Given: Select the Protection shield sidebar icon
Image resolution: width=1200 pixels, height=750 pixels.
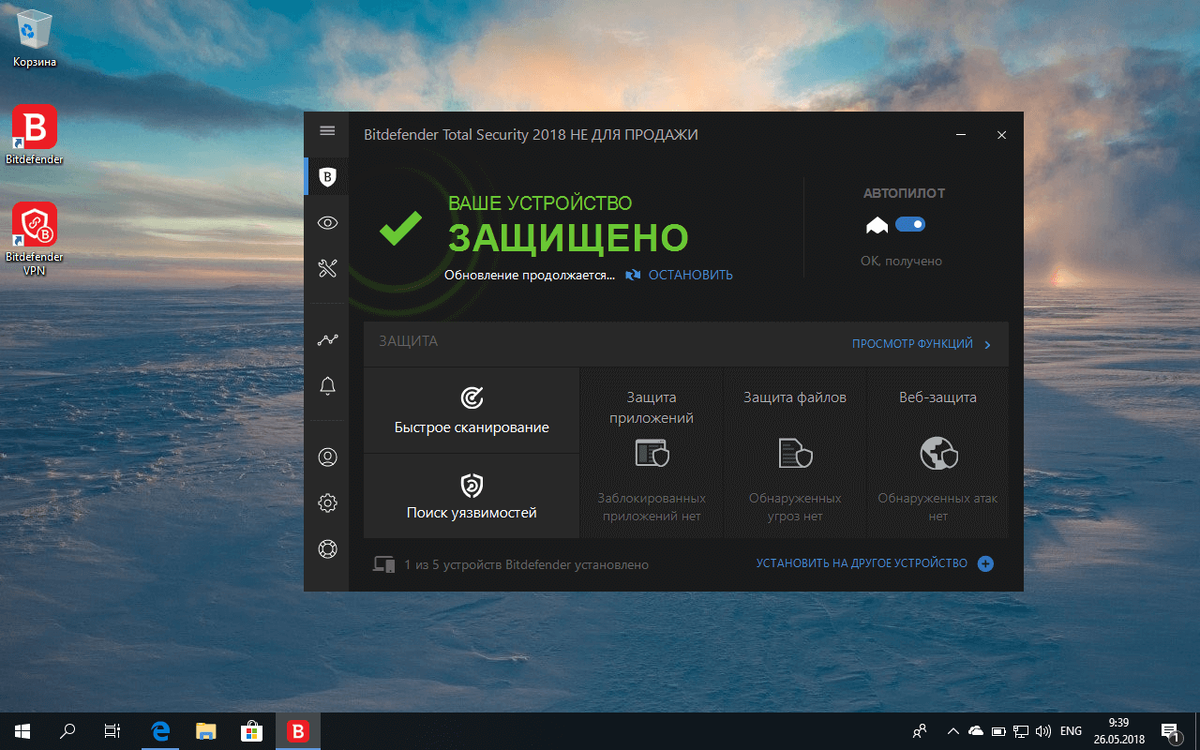Looking at the screenshot, I should (327, 177).
